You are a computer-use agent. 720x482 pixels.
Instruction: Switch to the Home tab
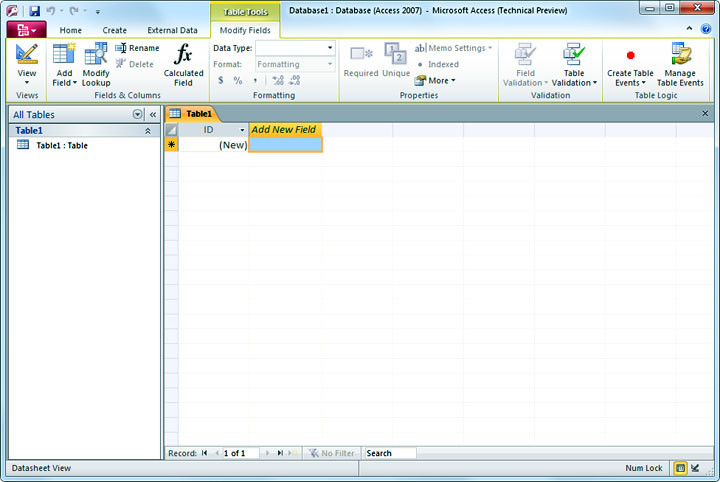click(x=70, y=30)
